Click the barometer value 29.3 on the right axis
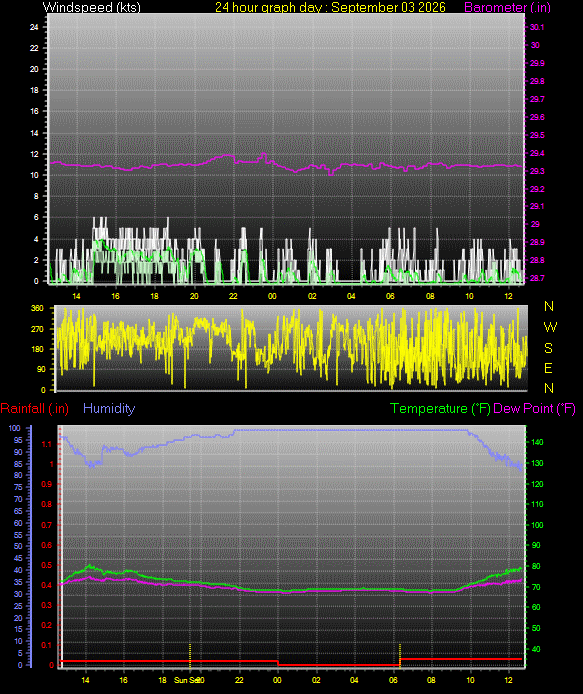This screenshot has height=694, width=583. [537, 171]
